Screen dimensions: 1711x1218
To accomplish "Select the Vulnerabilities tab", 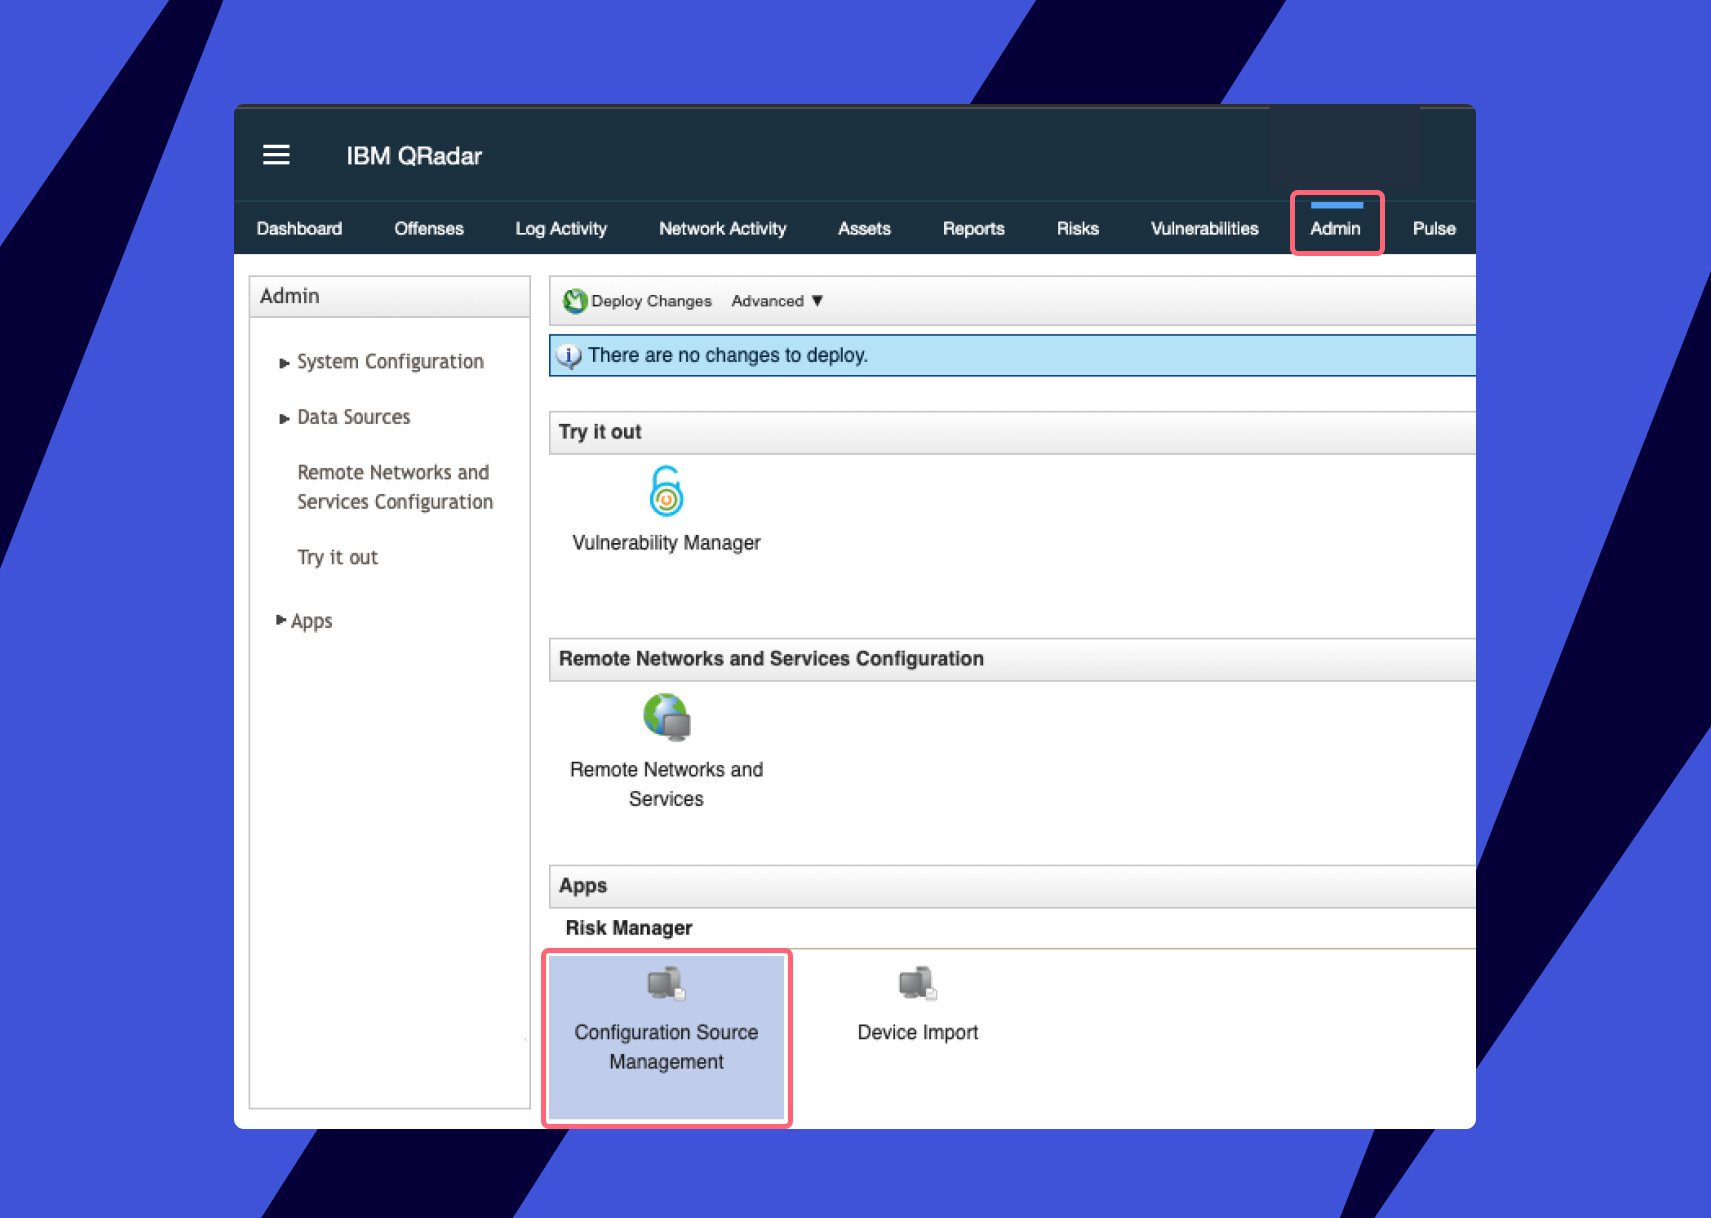I will [x=1204, y=229].
